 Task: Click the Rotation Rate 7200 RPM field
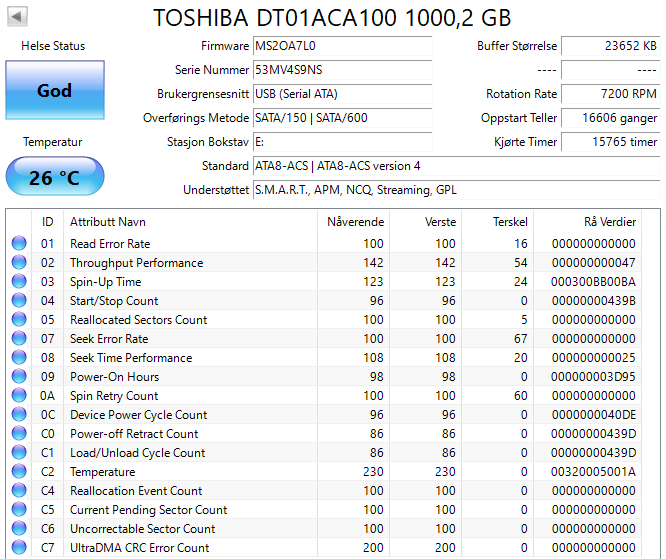click(x=610, y=94)
